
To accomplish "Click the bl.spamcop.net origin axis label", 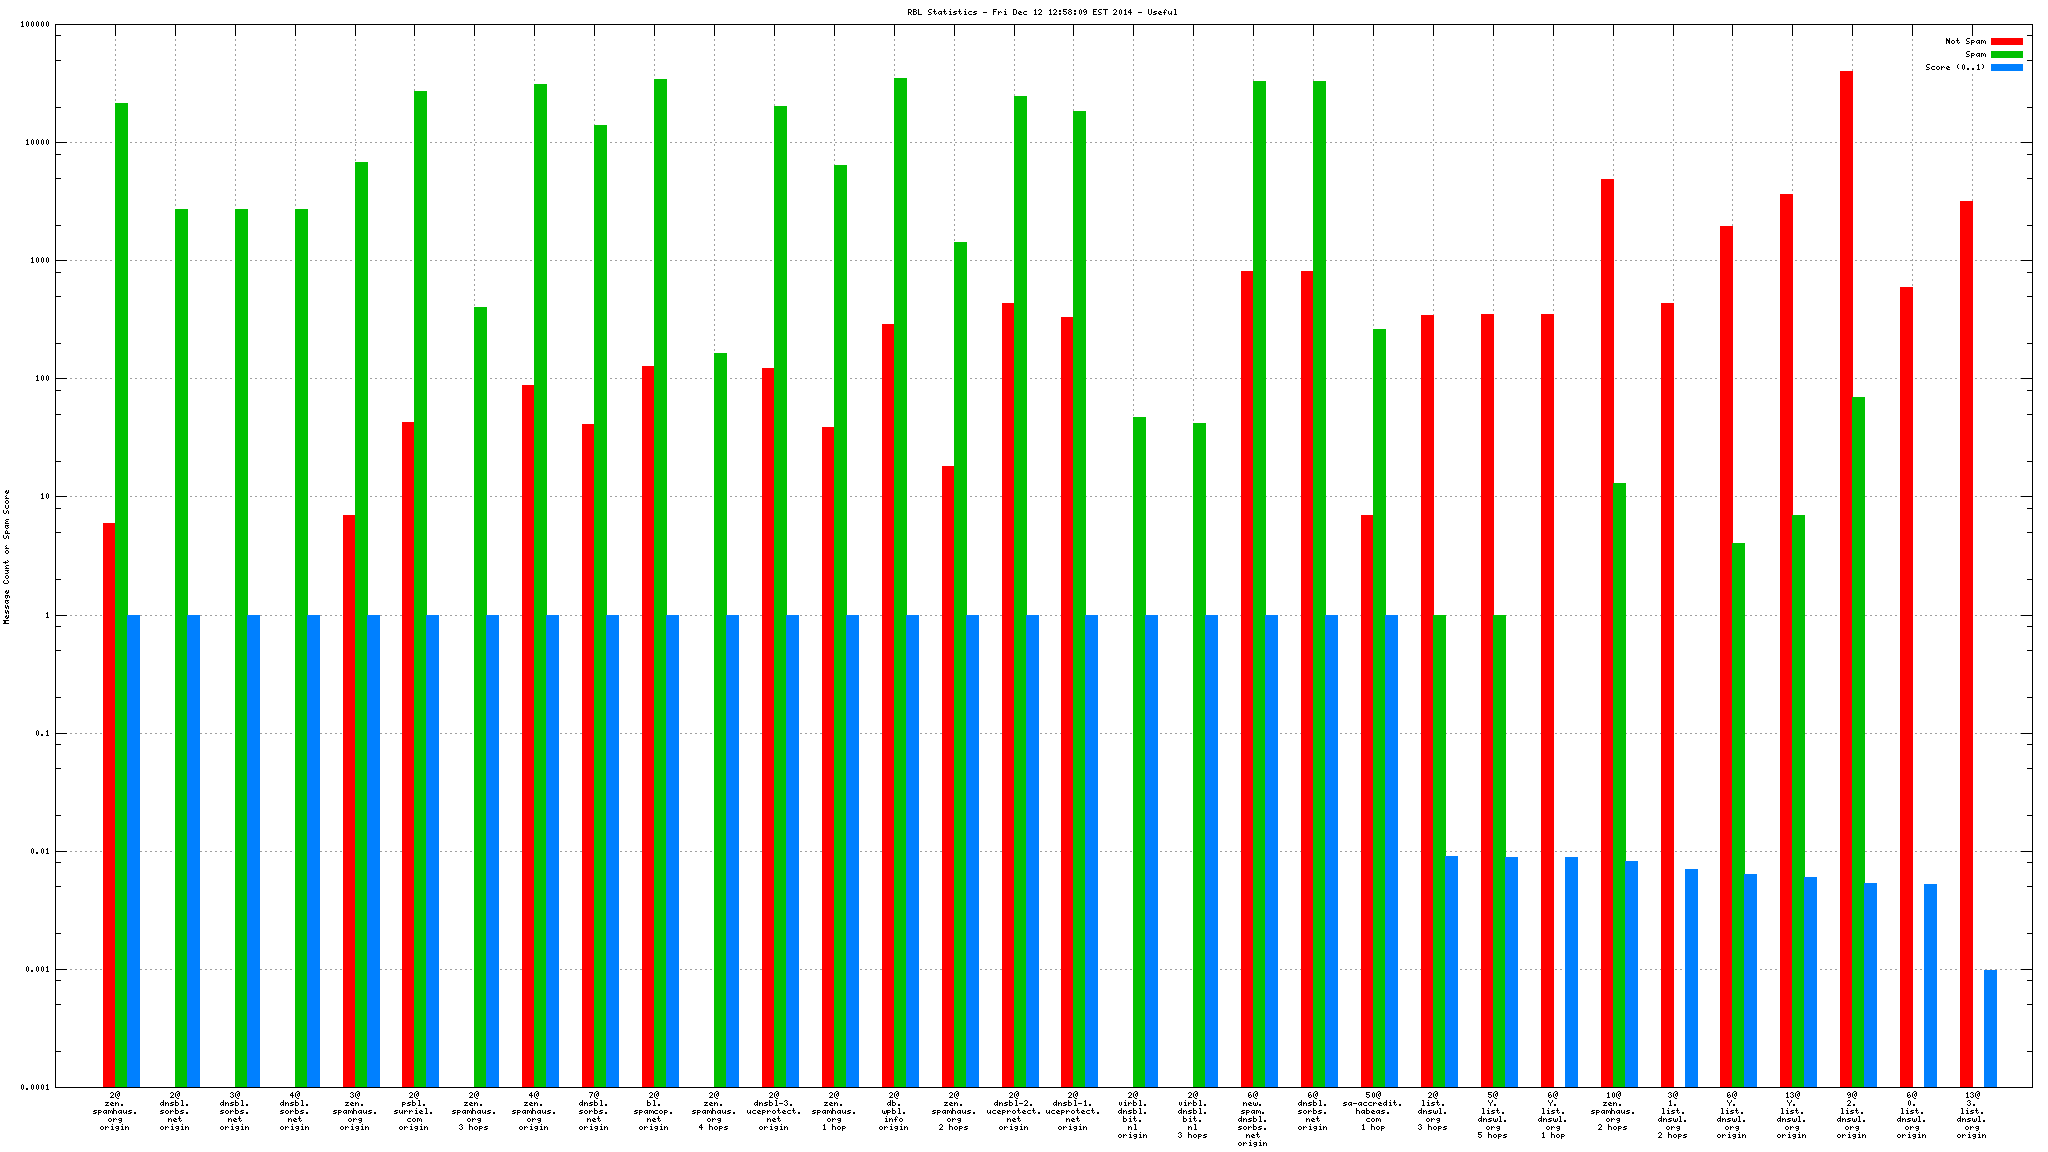I will coord(654,1111).
